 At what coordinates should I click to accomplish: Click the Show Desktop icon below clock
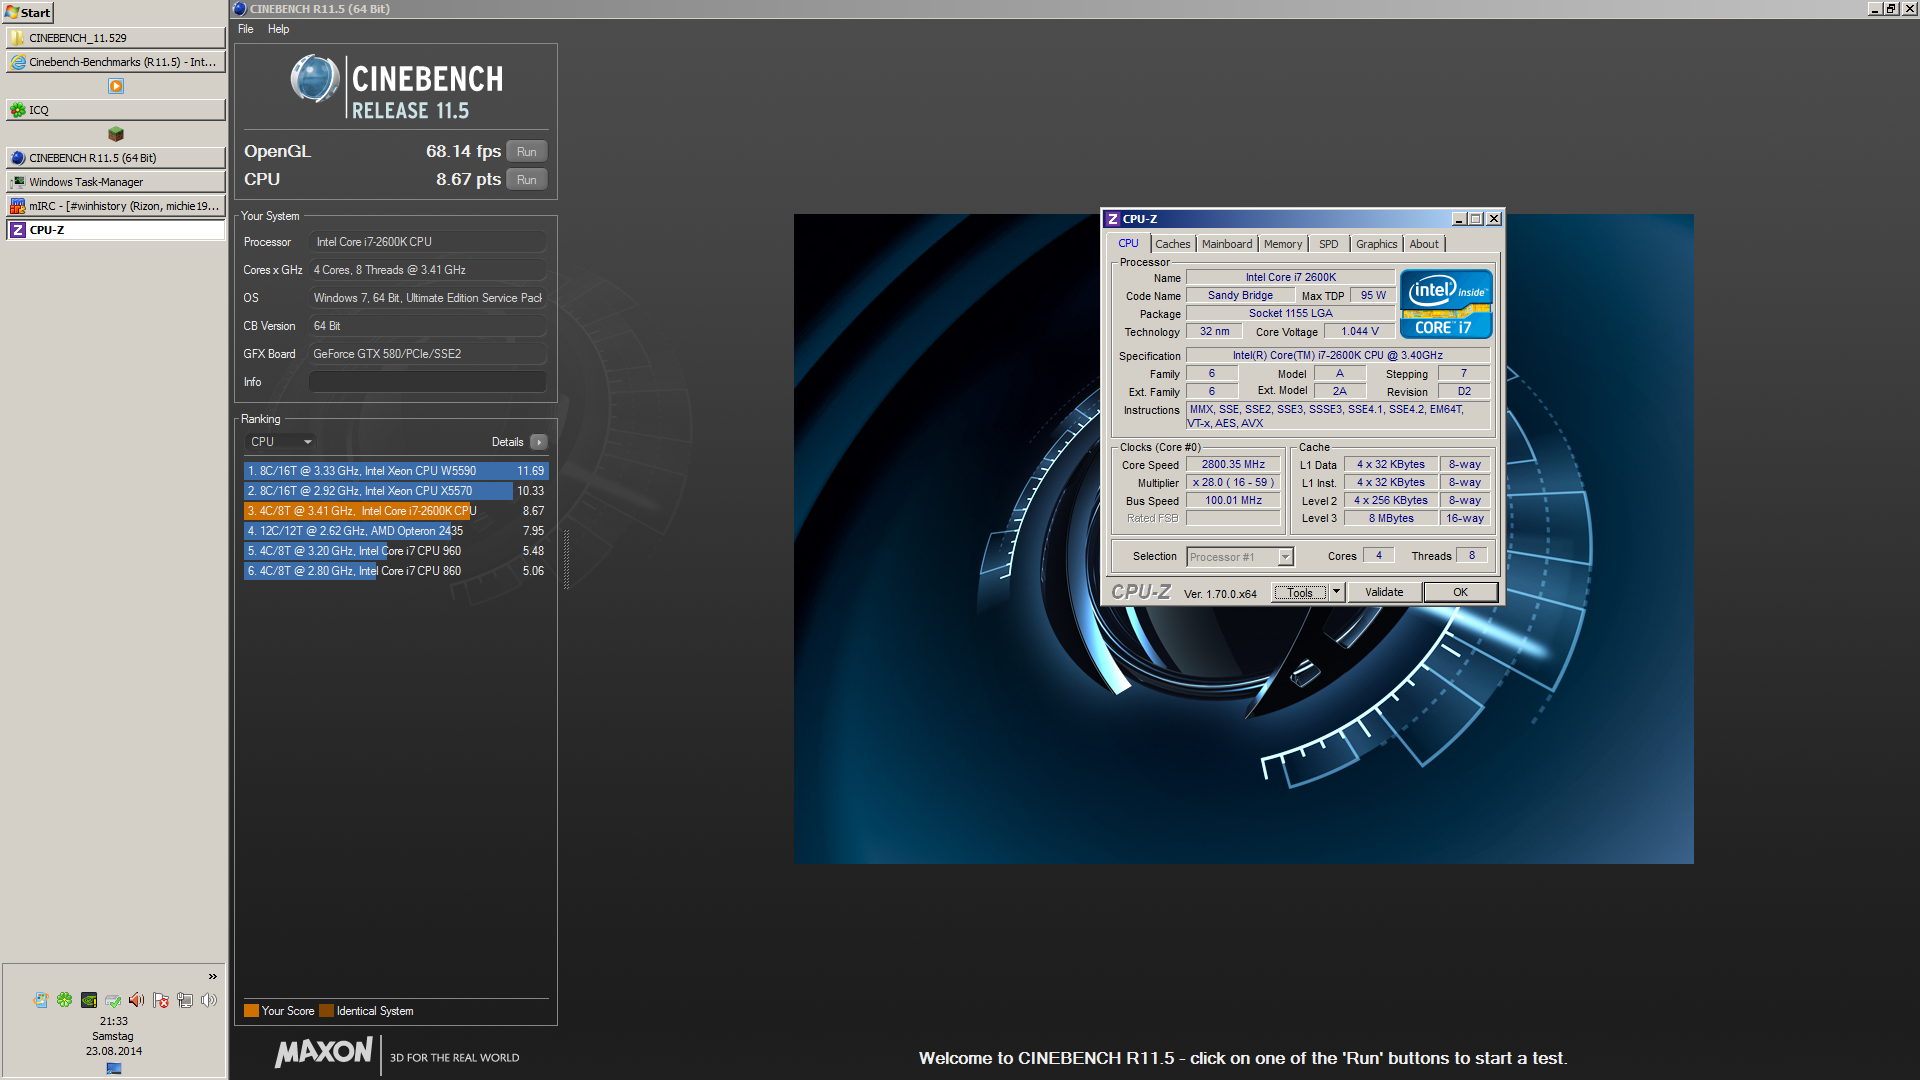click(x=114, y=1068)
